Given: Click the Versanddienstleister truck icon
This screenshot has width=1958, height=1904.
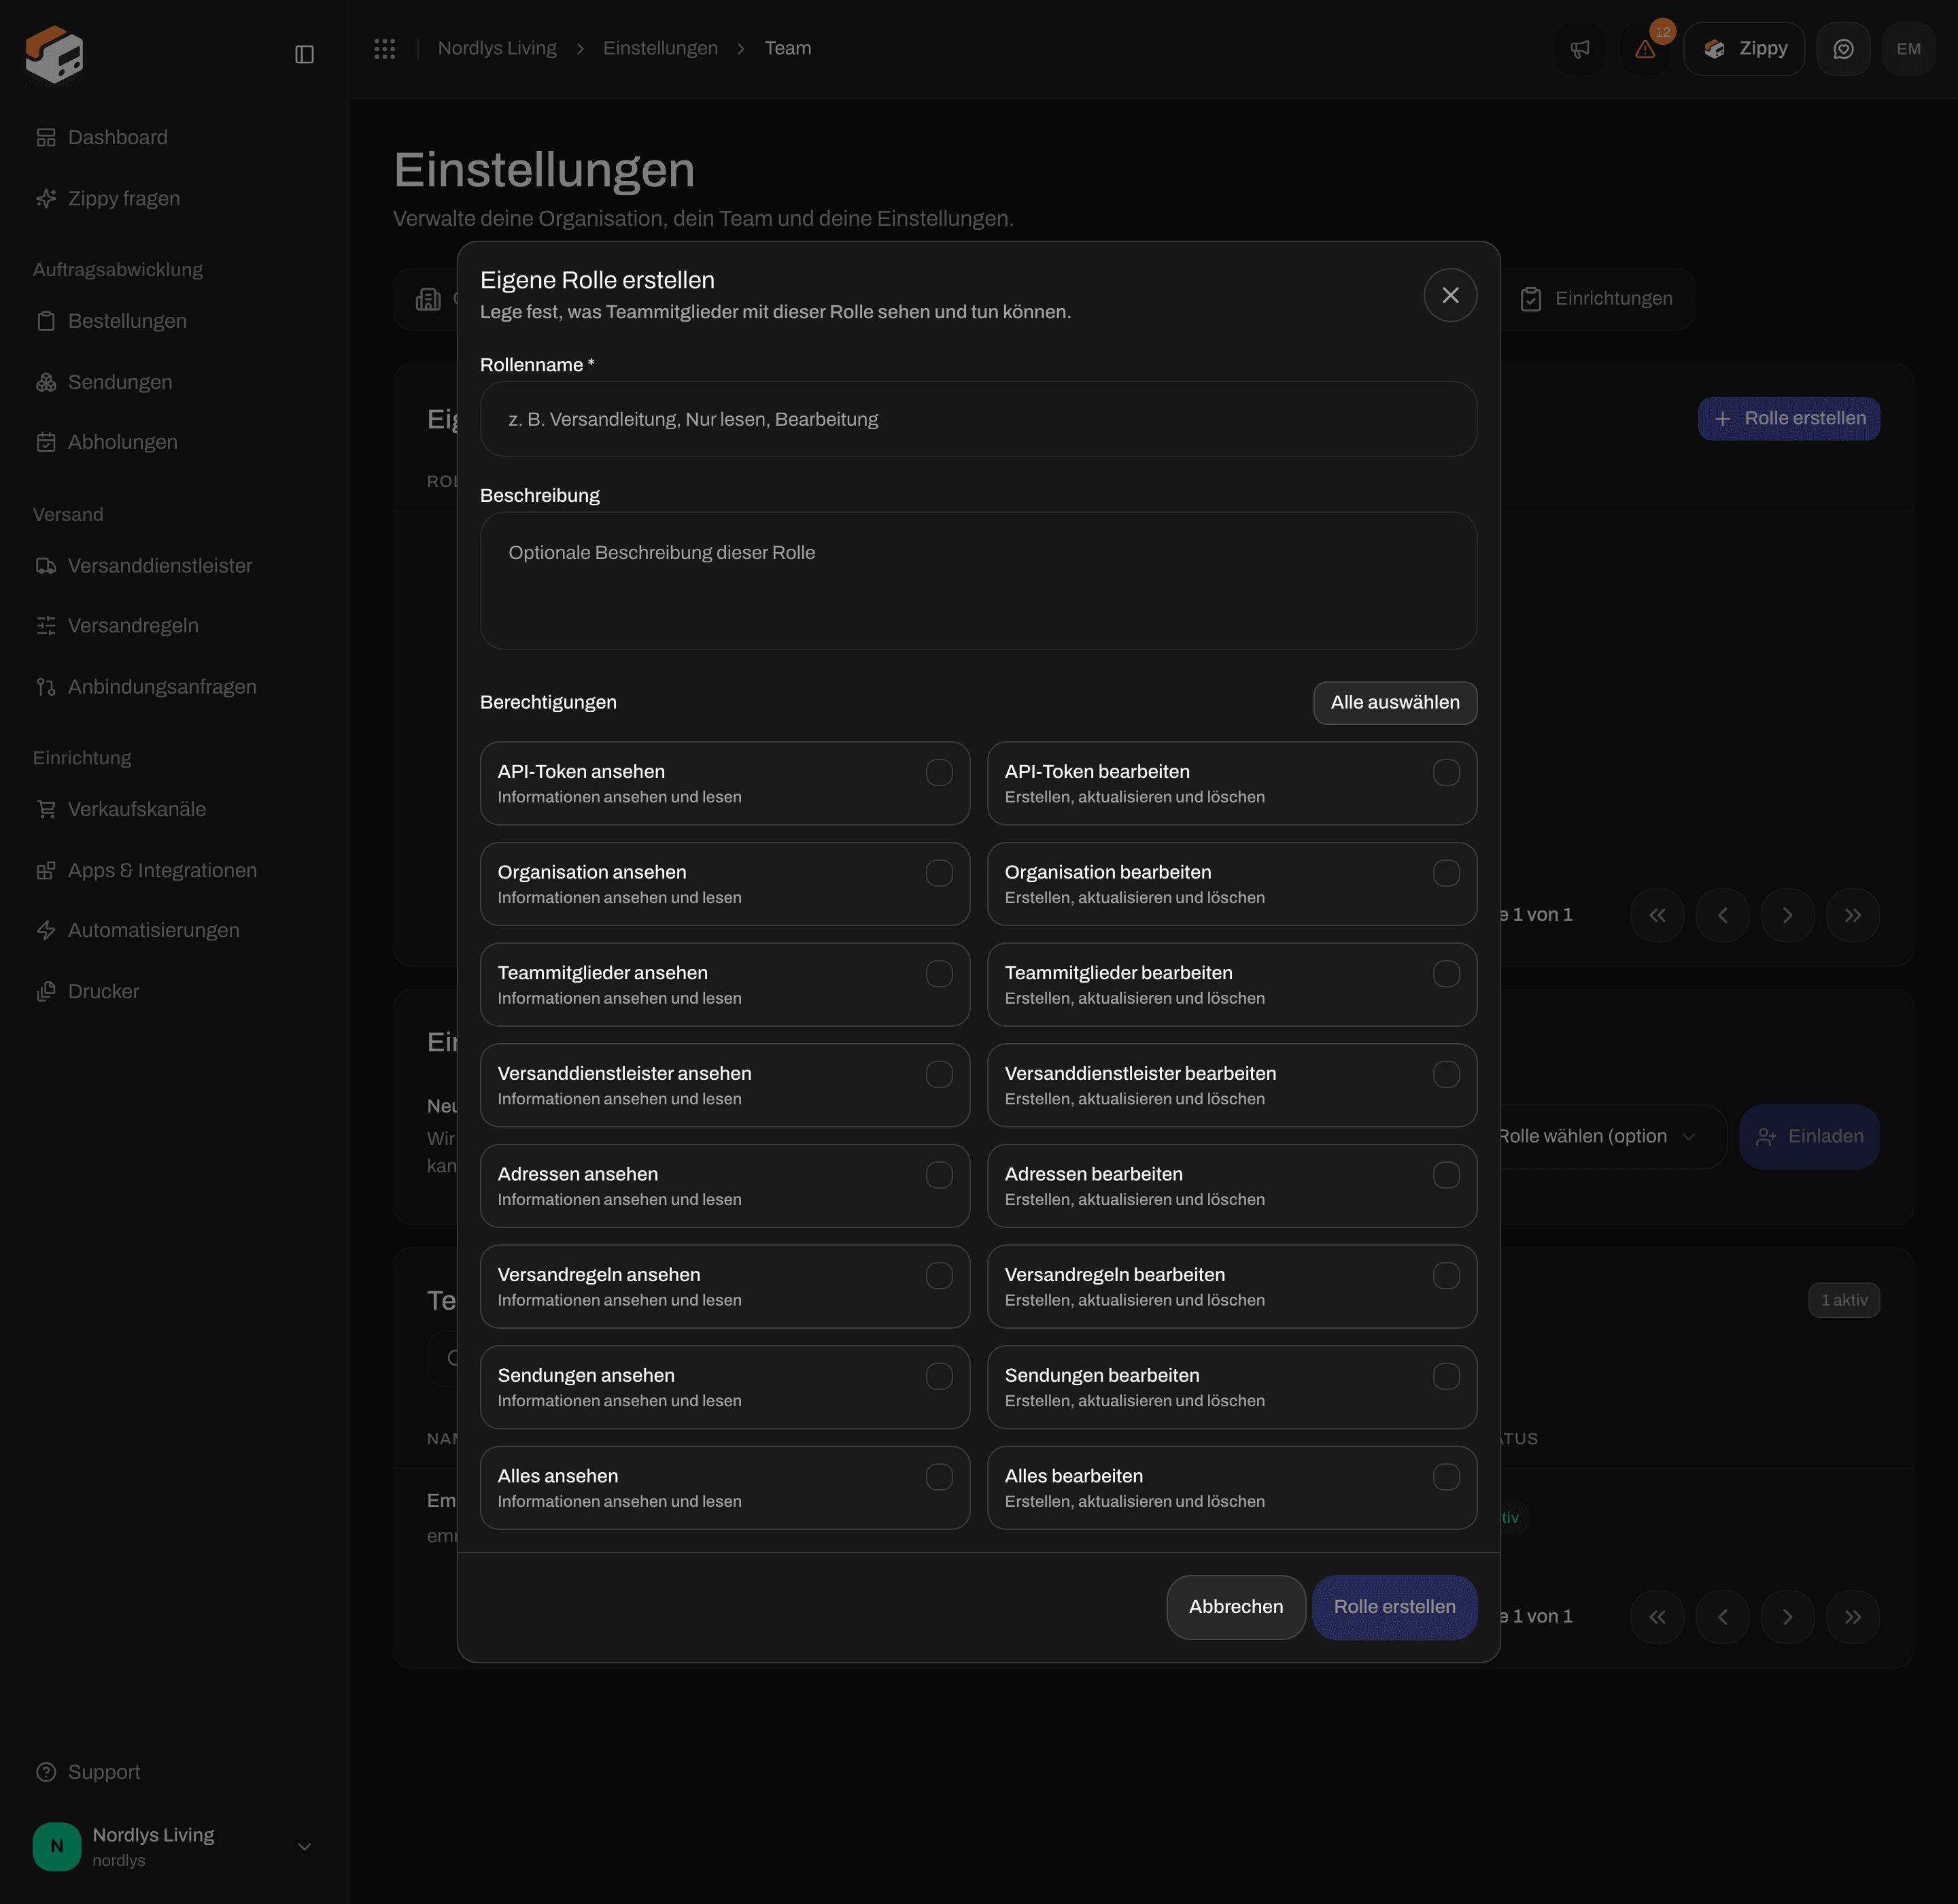Looking at the screenshot, I should tap(46, 566).
